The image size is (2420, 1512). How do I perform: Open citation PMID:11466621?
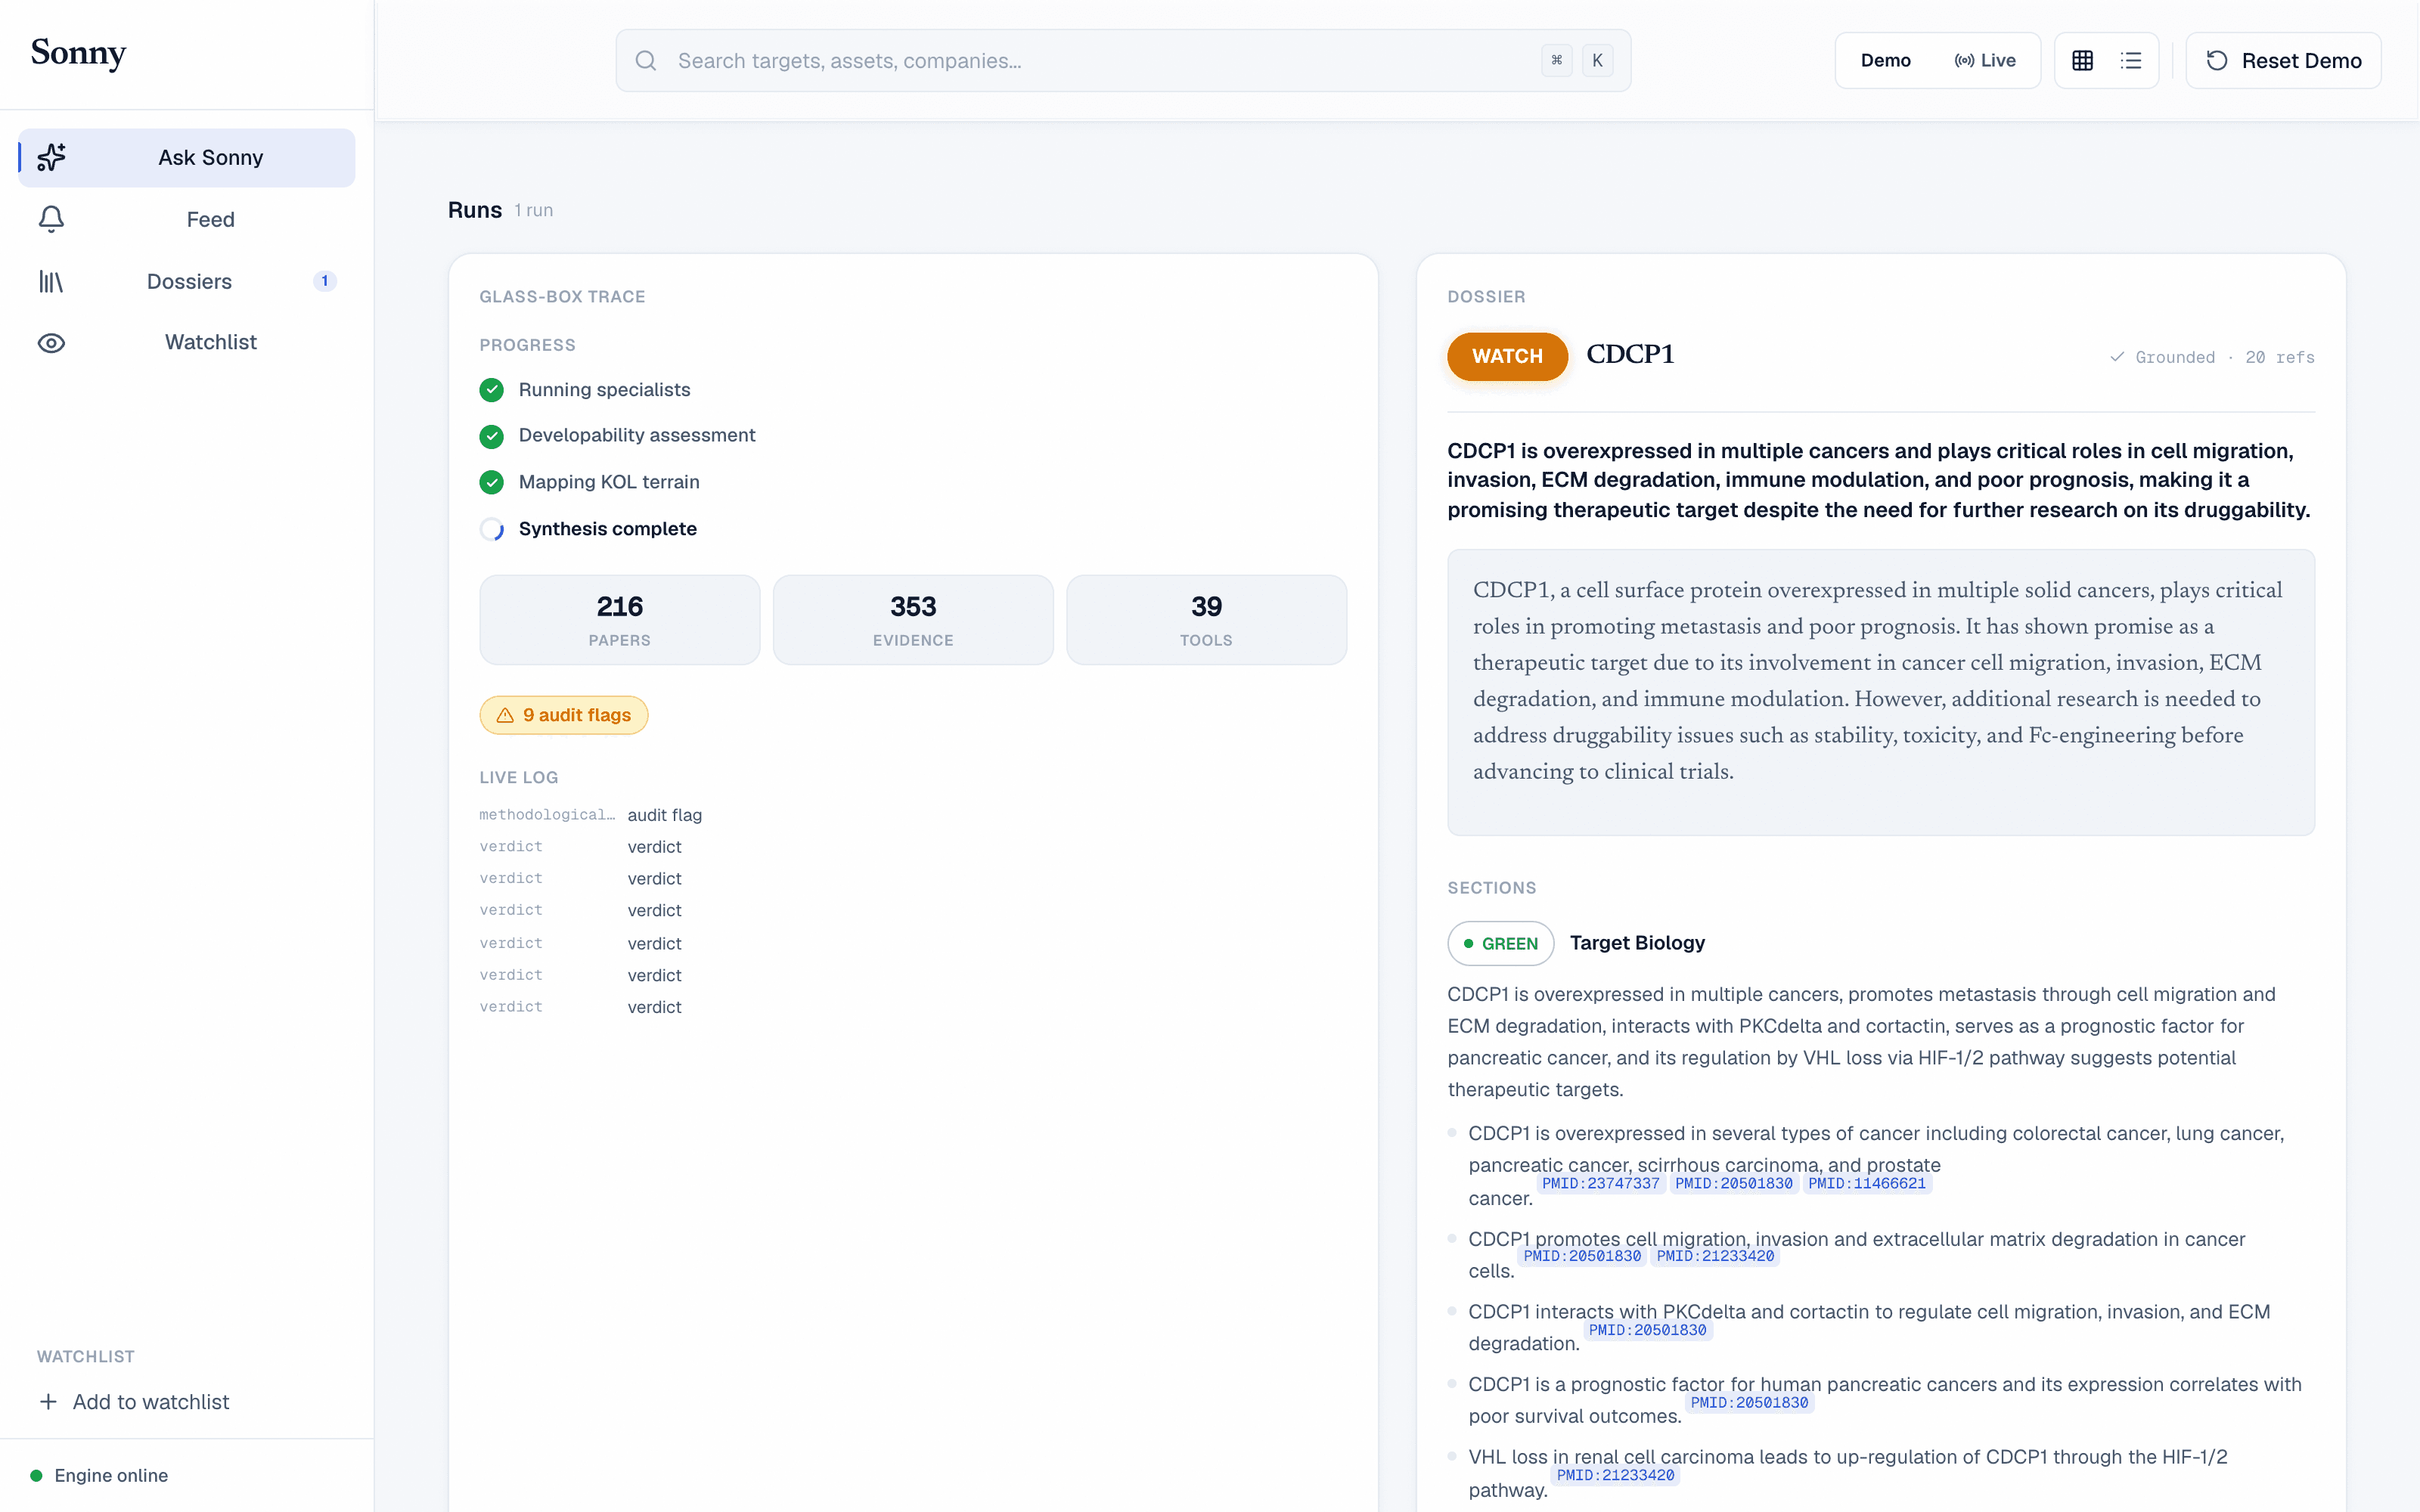coord(1866,1184)
